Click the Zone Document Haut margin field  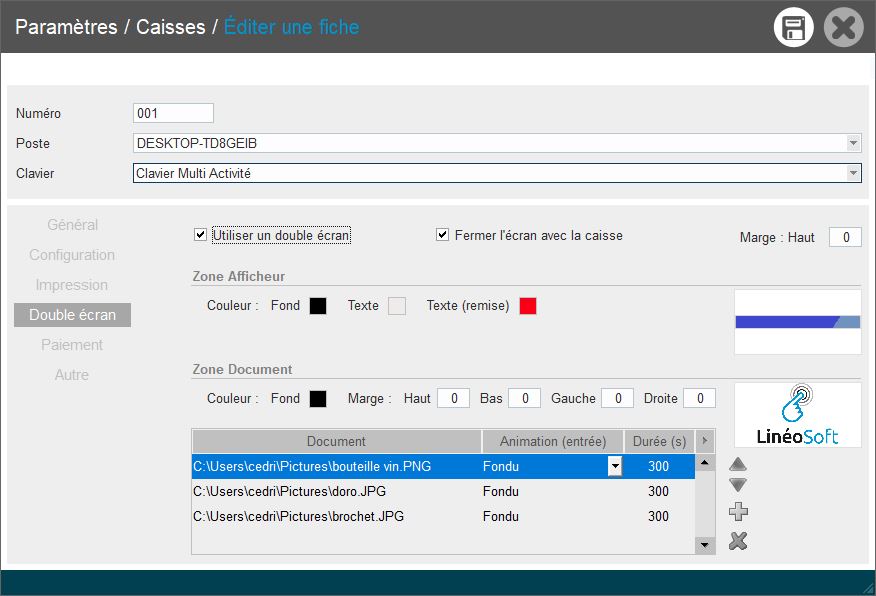(453, 398)
